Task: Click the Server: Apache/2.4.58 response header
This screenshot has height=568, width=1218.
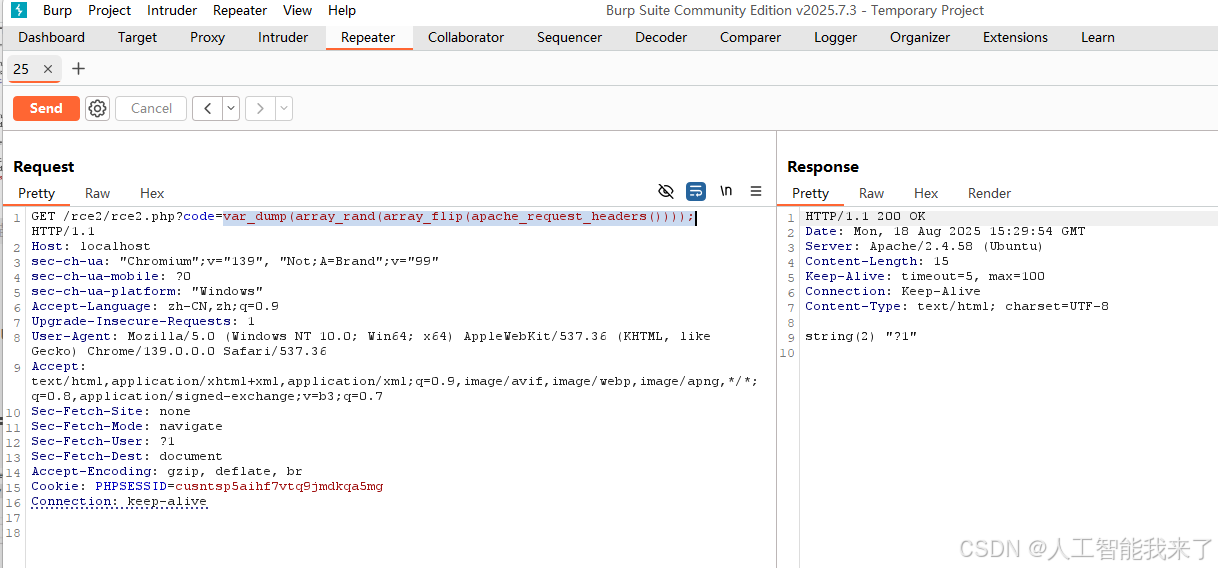Action: coord(924,246)
